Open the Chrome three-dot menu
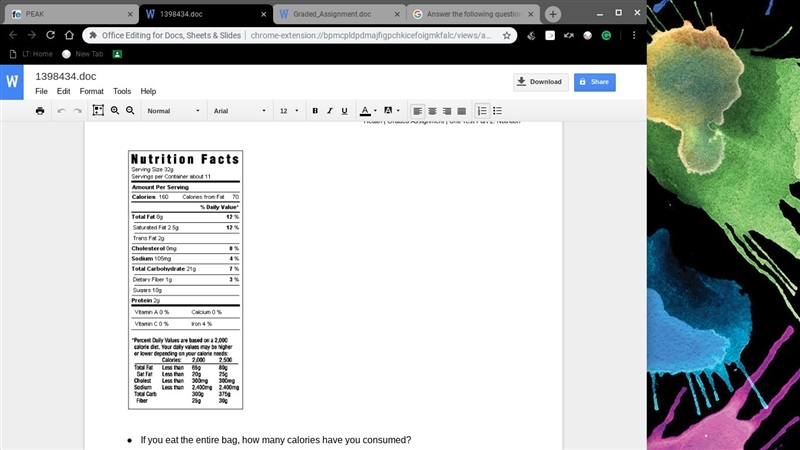The height and width of the screenshot is (450, 800). (634, 35)
